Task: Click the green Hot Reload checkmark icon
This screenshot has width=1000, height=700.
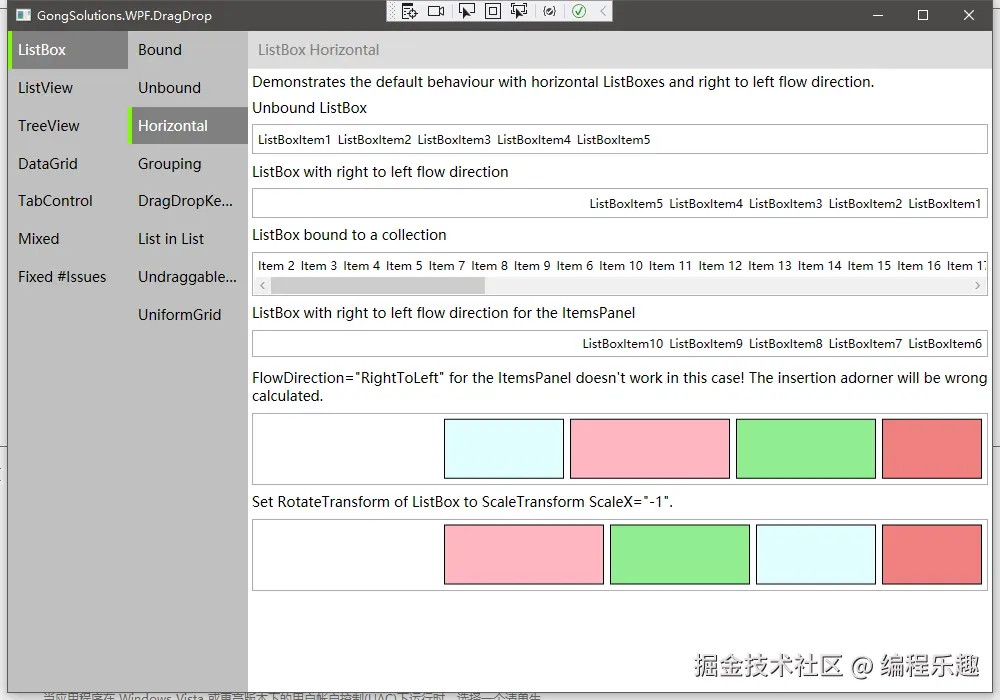Action: [x=579, y=11]
